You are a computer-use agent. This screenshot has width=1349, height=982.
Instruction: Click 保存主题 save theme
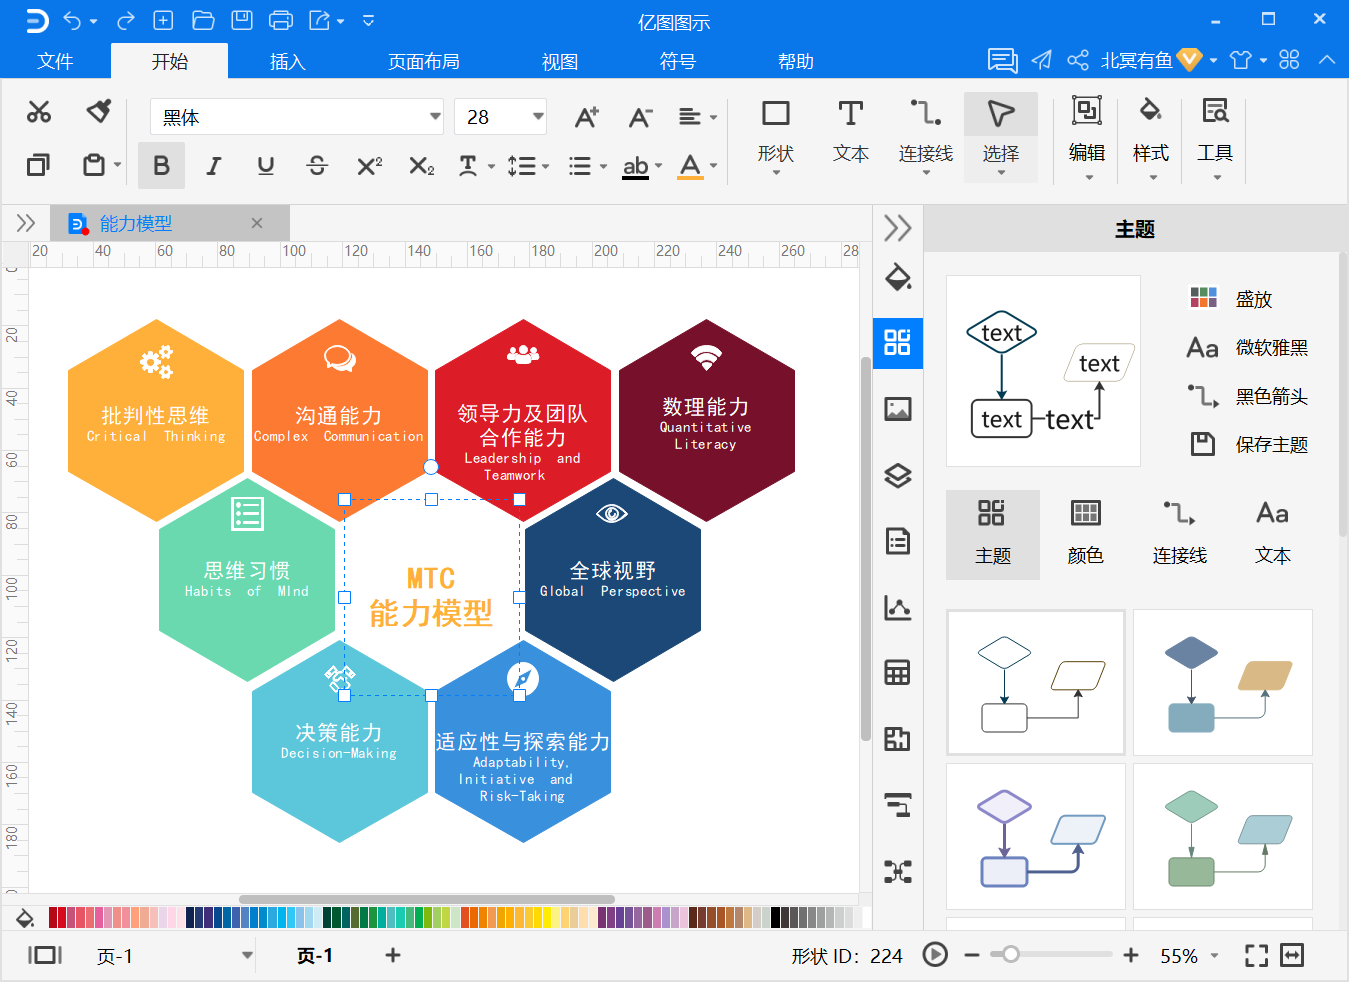pyautogui.click(x=1249, y=444)
